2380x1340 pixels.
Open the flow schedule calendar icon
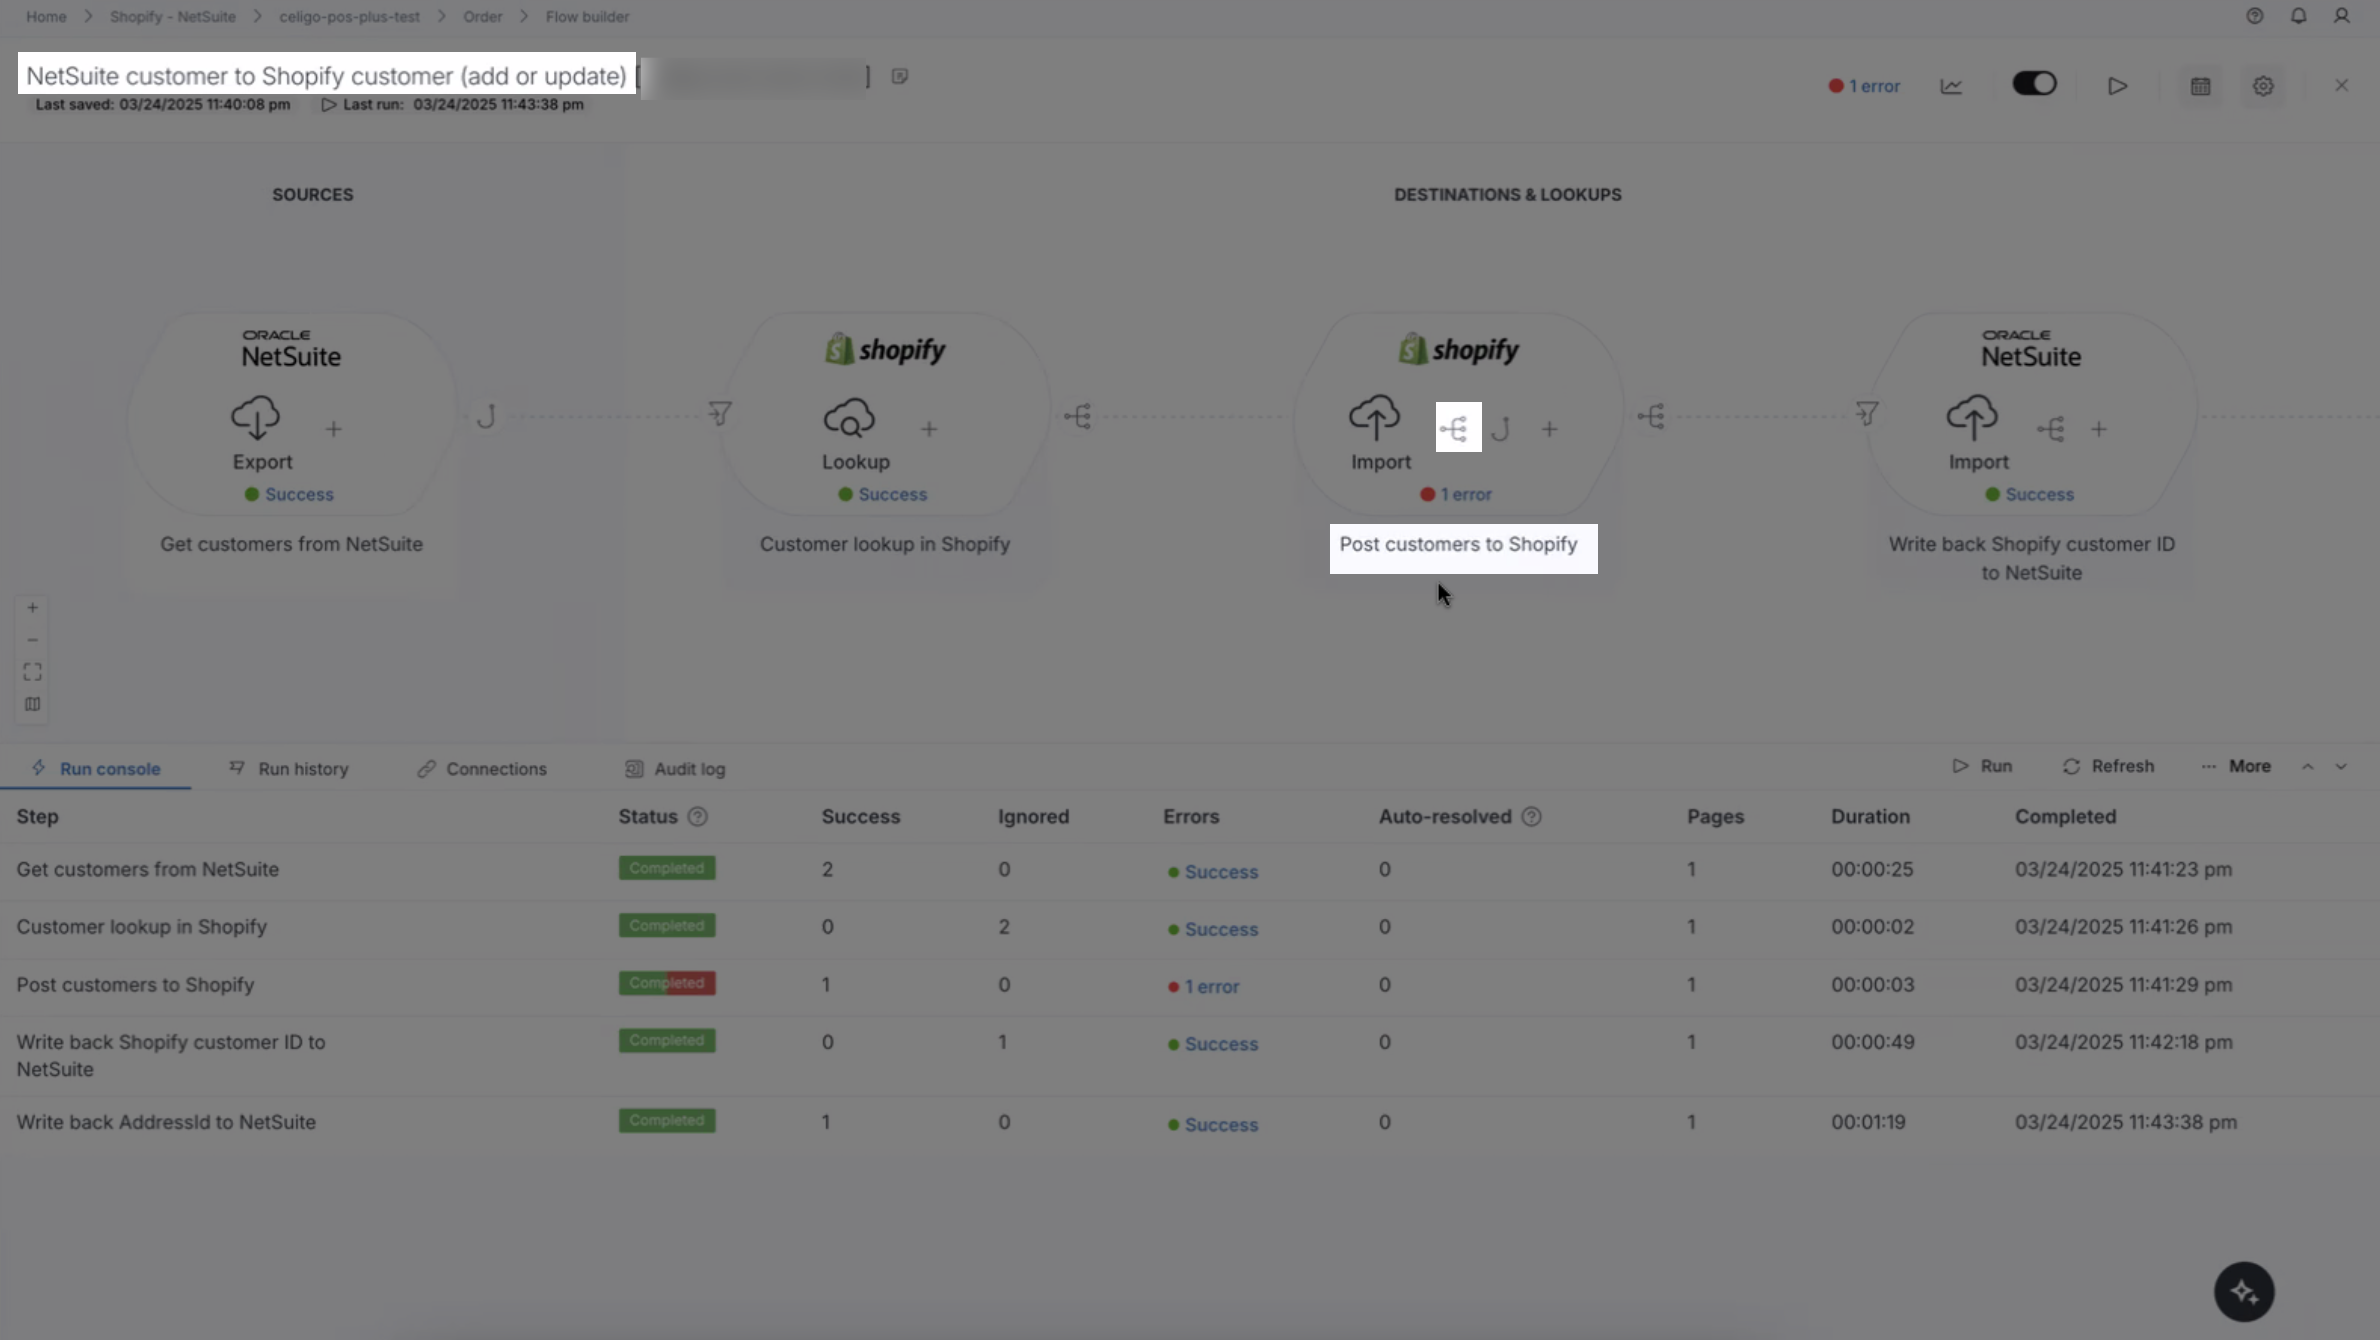(2200, 86)
